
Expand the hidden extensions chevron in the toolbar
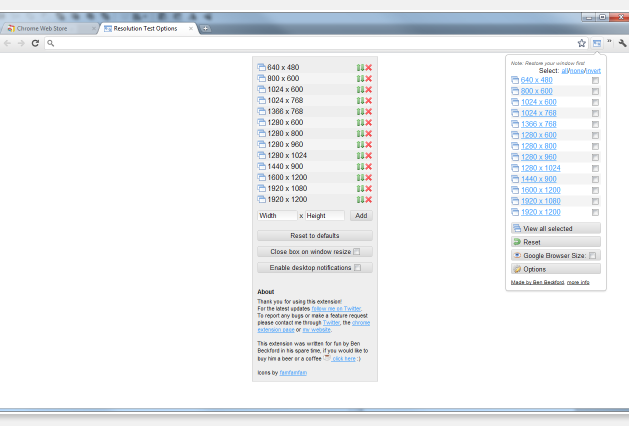(609, 43)
